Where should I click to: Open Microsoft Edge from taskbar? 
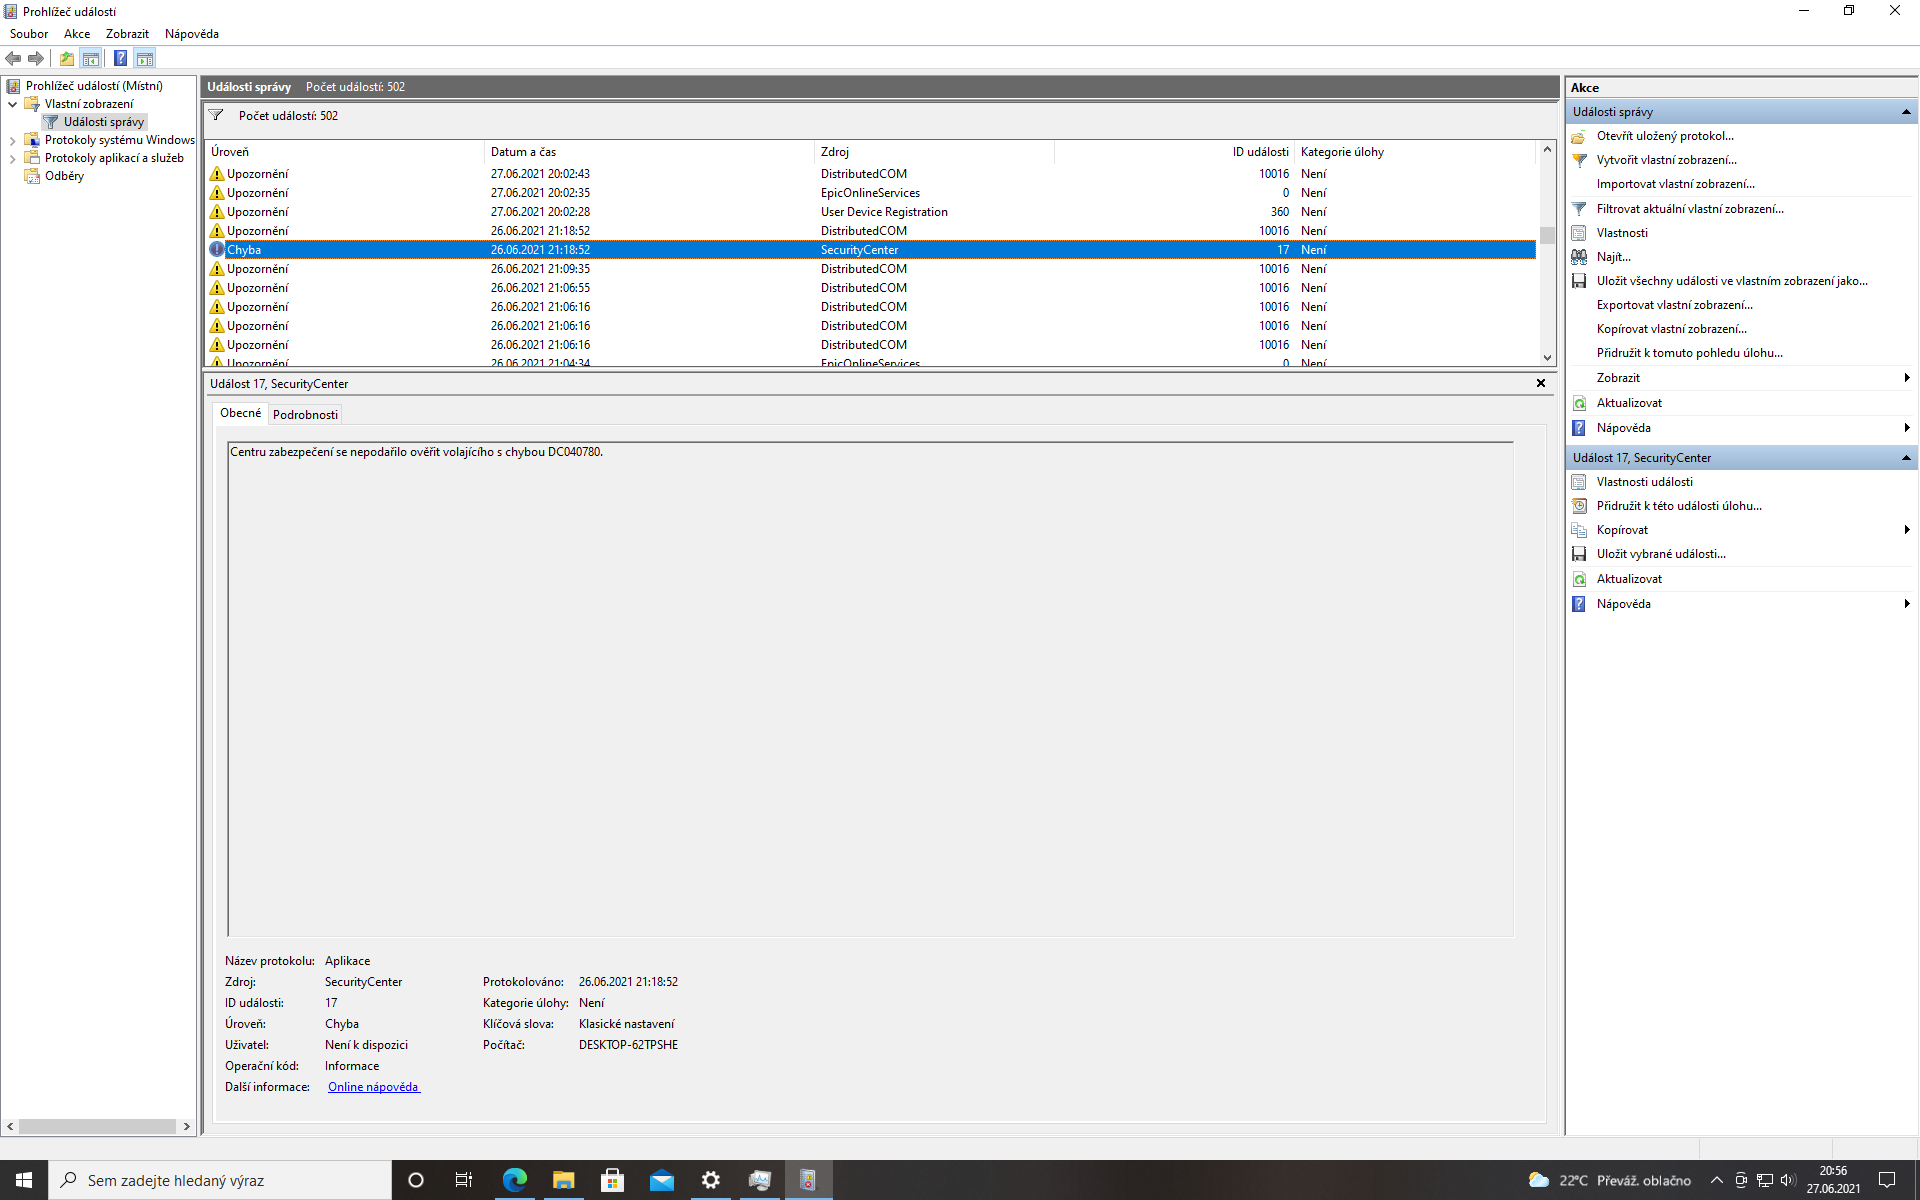(515, 1180)
